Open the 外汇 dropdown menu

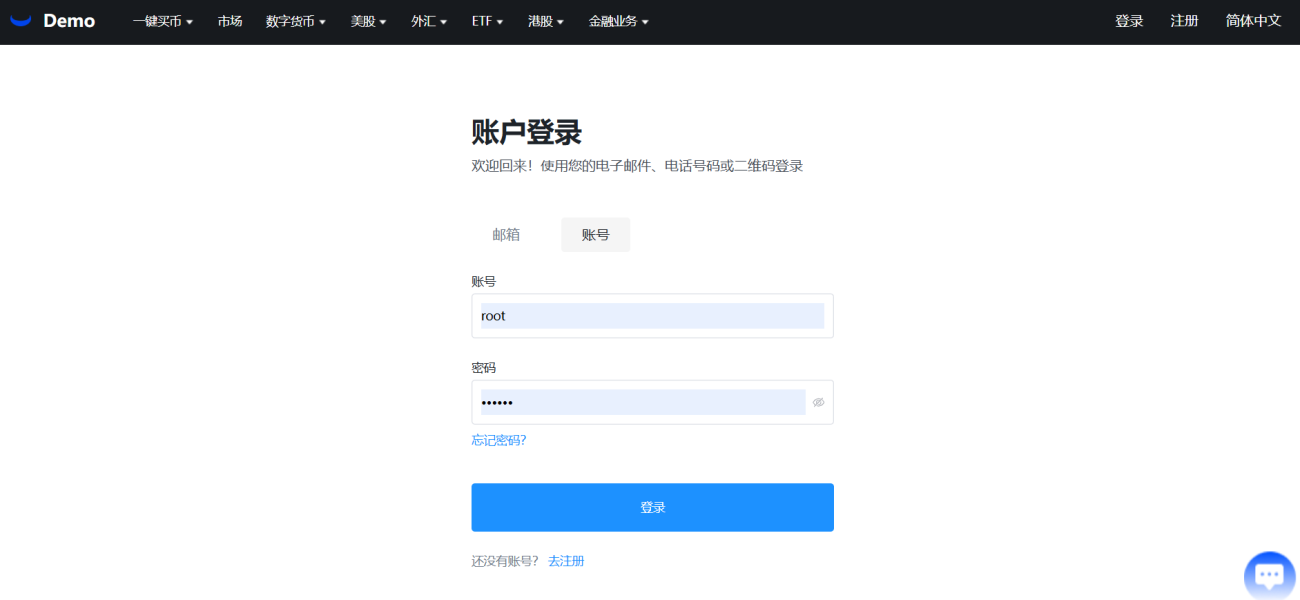[x=429, y=21]
